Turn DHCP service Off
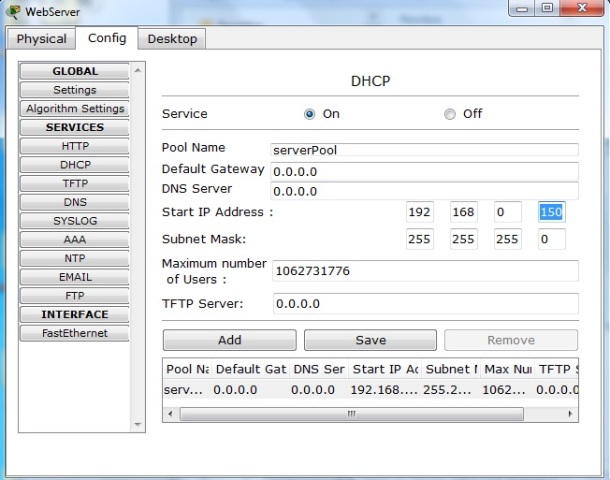Screen dimensions: 610x480 [450, 114]
